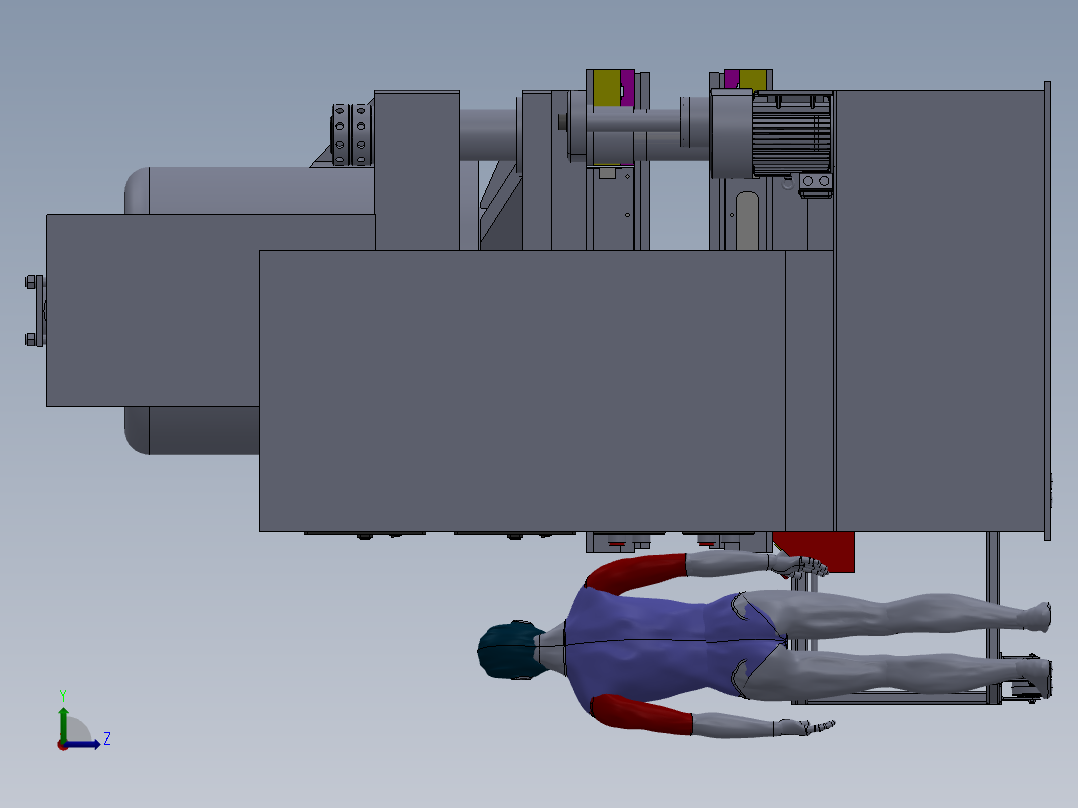1078x808 pixels.
Task: Select the left olive-yellow block at top
Action: (606, 87)
